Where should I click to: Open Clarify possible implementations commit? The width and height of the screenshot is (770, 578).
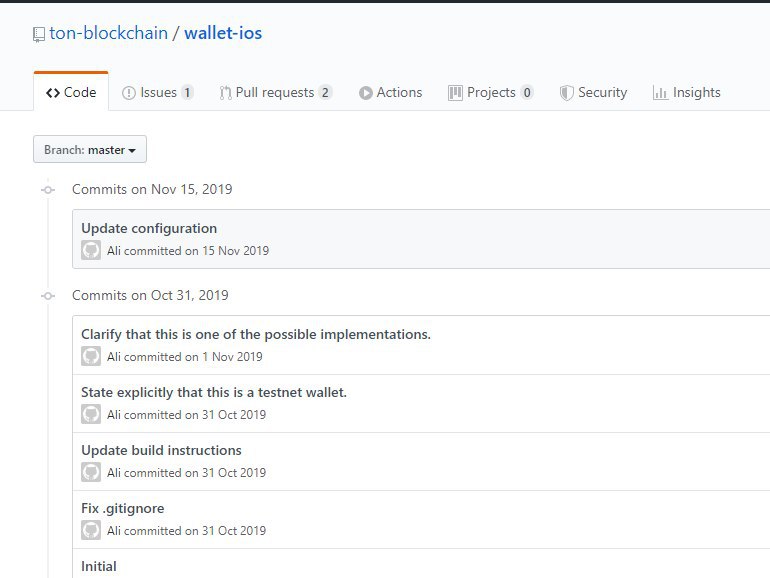tap(256, 334)
